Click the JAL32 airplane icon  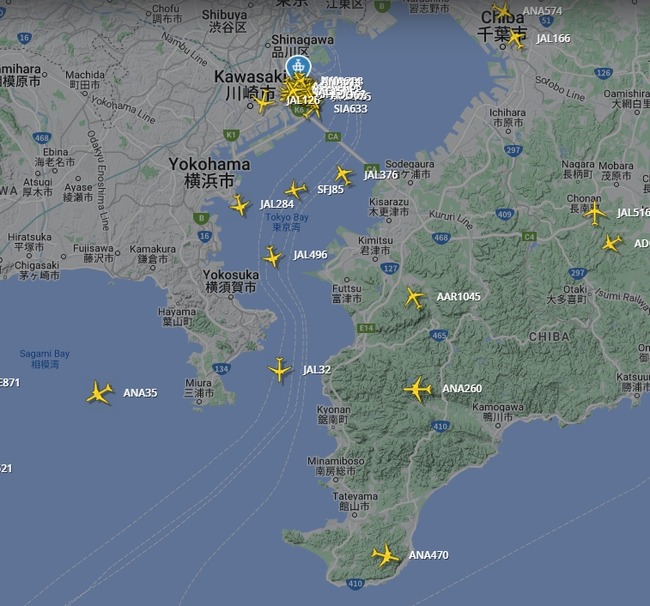pyautogui.click(x=280, y=369)
